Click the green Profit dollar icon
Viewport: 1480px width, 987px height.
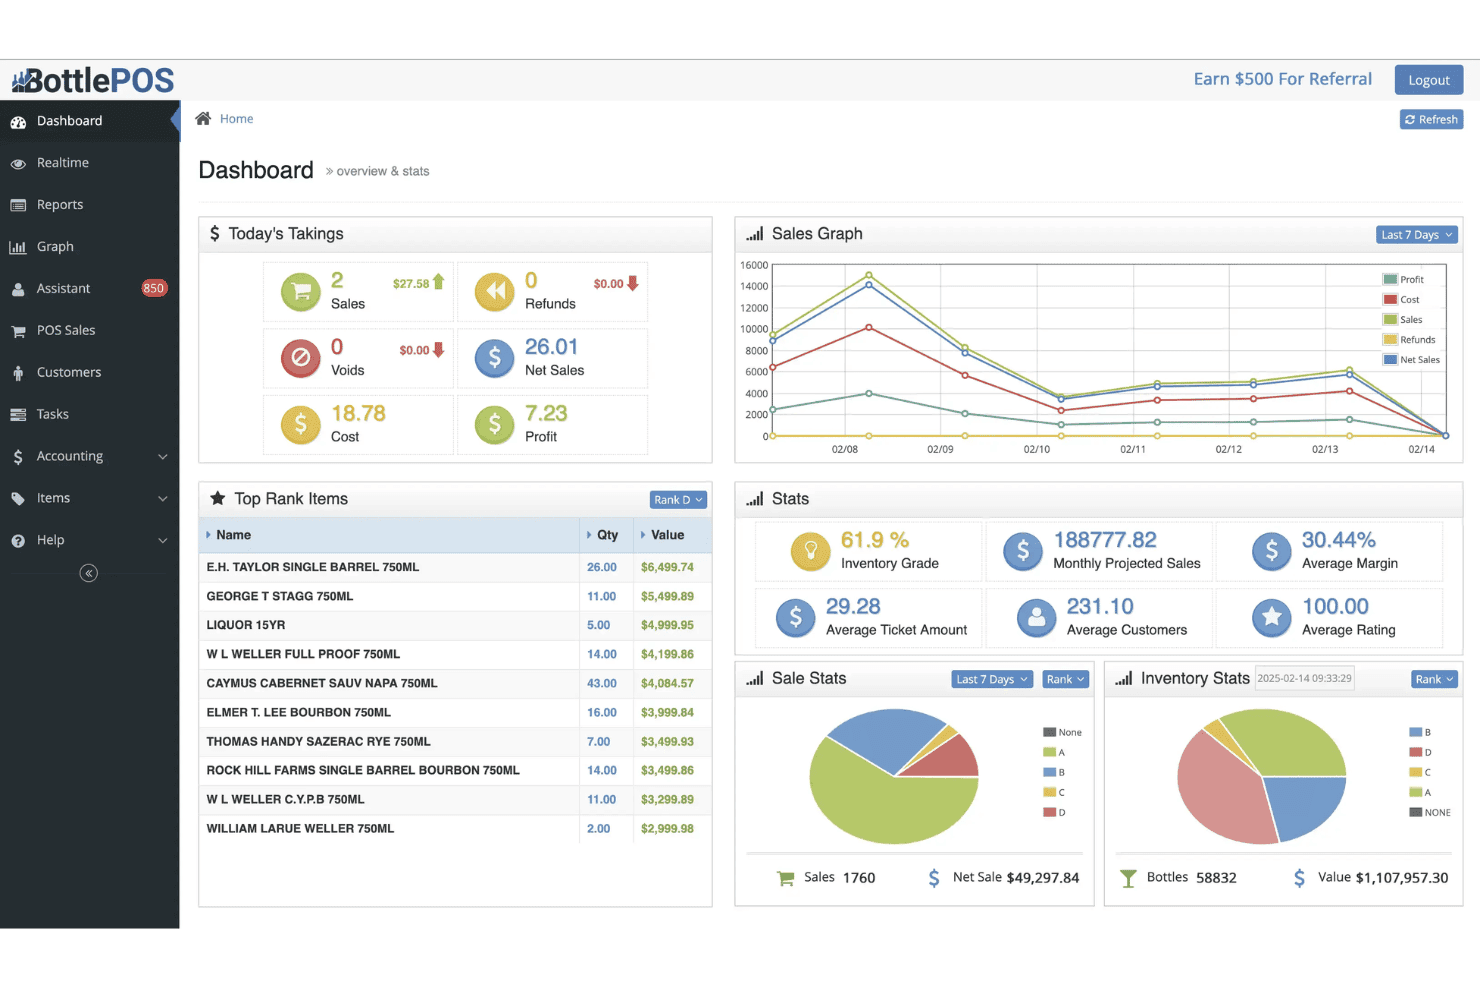(494, 424)
